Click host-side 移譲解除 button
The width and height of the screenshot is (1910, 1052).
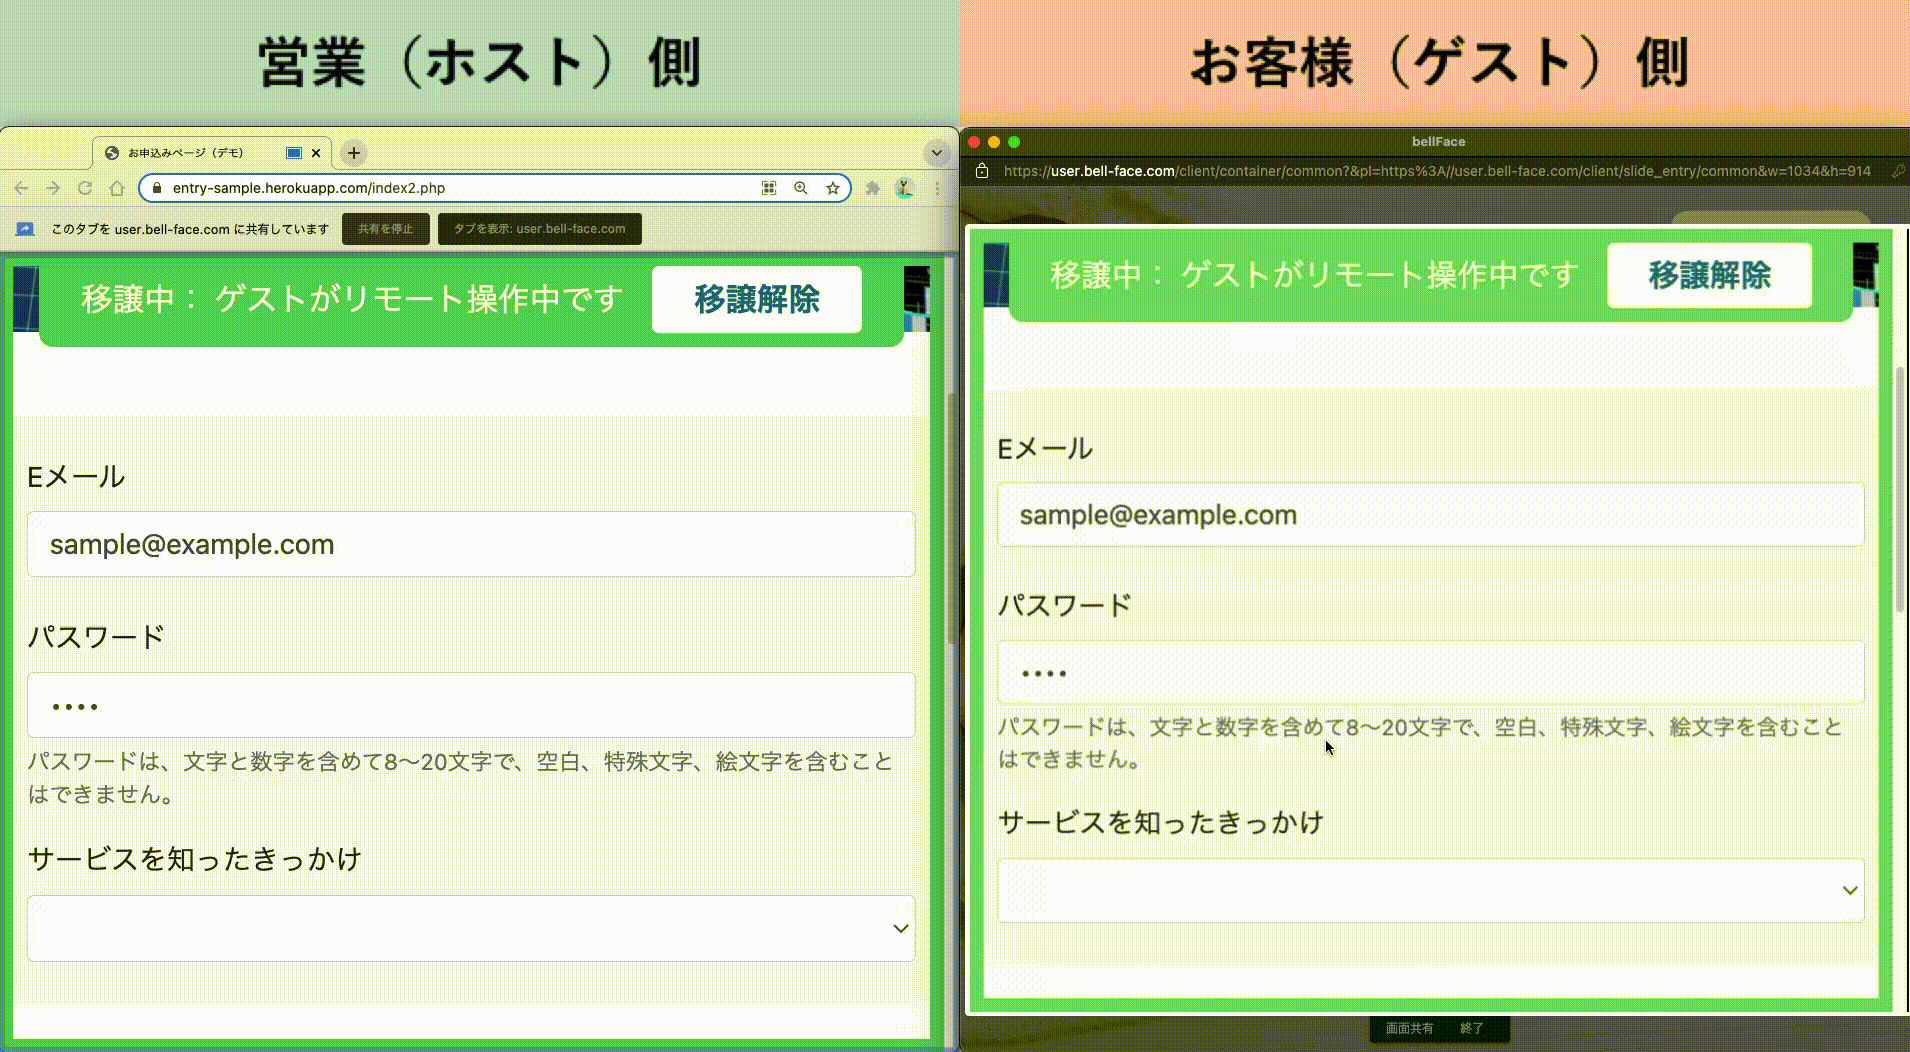coord(756,299)
